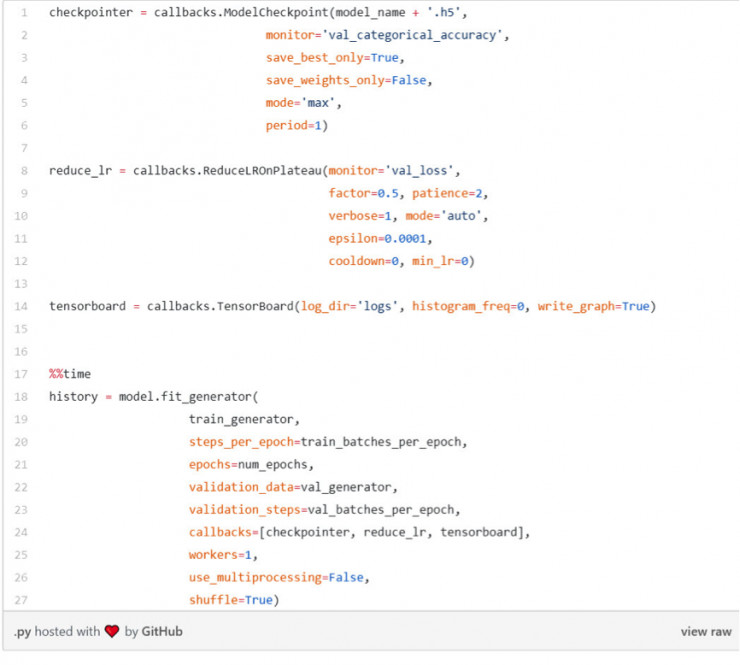
Task: Click the 'ModelCheckpoint' class name
Action: [x=276, y=13]
